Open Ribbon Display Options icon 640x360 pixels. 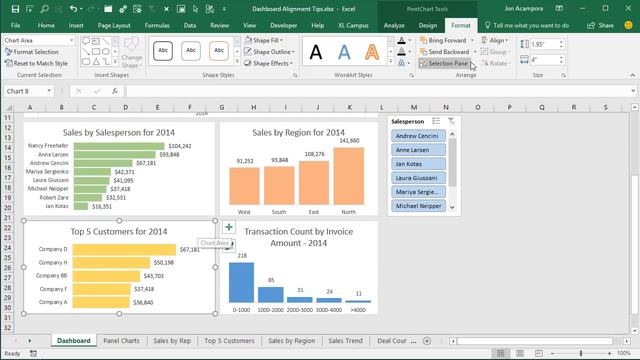point(559,9)
